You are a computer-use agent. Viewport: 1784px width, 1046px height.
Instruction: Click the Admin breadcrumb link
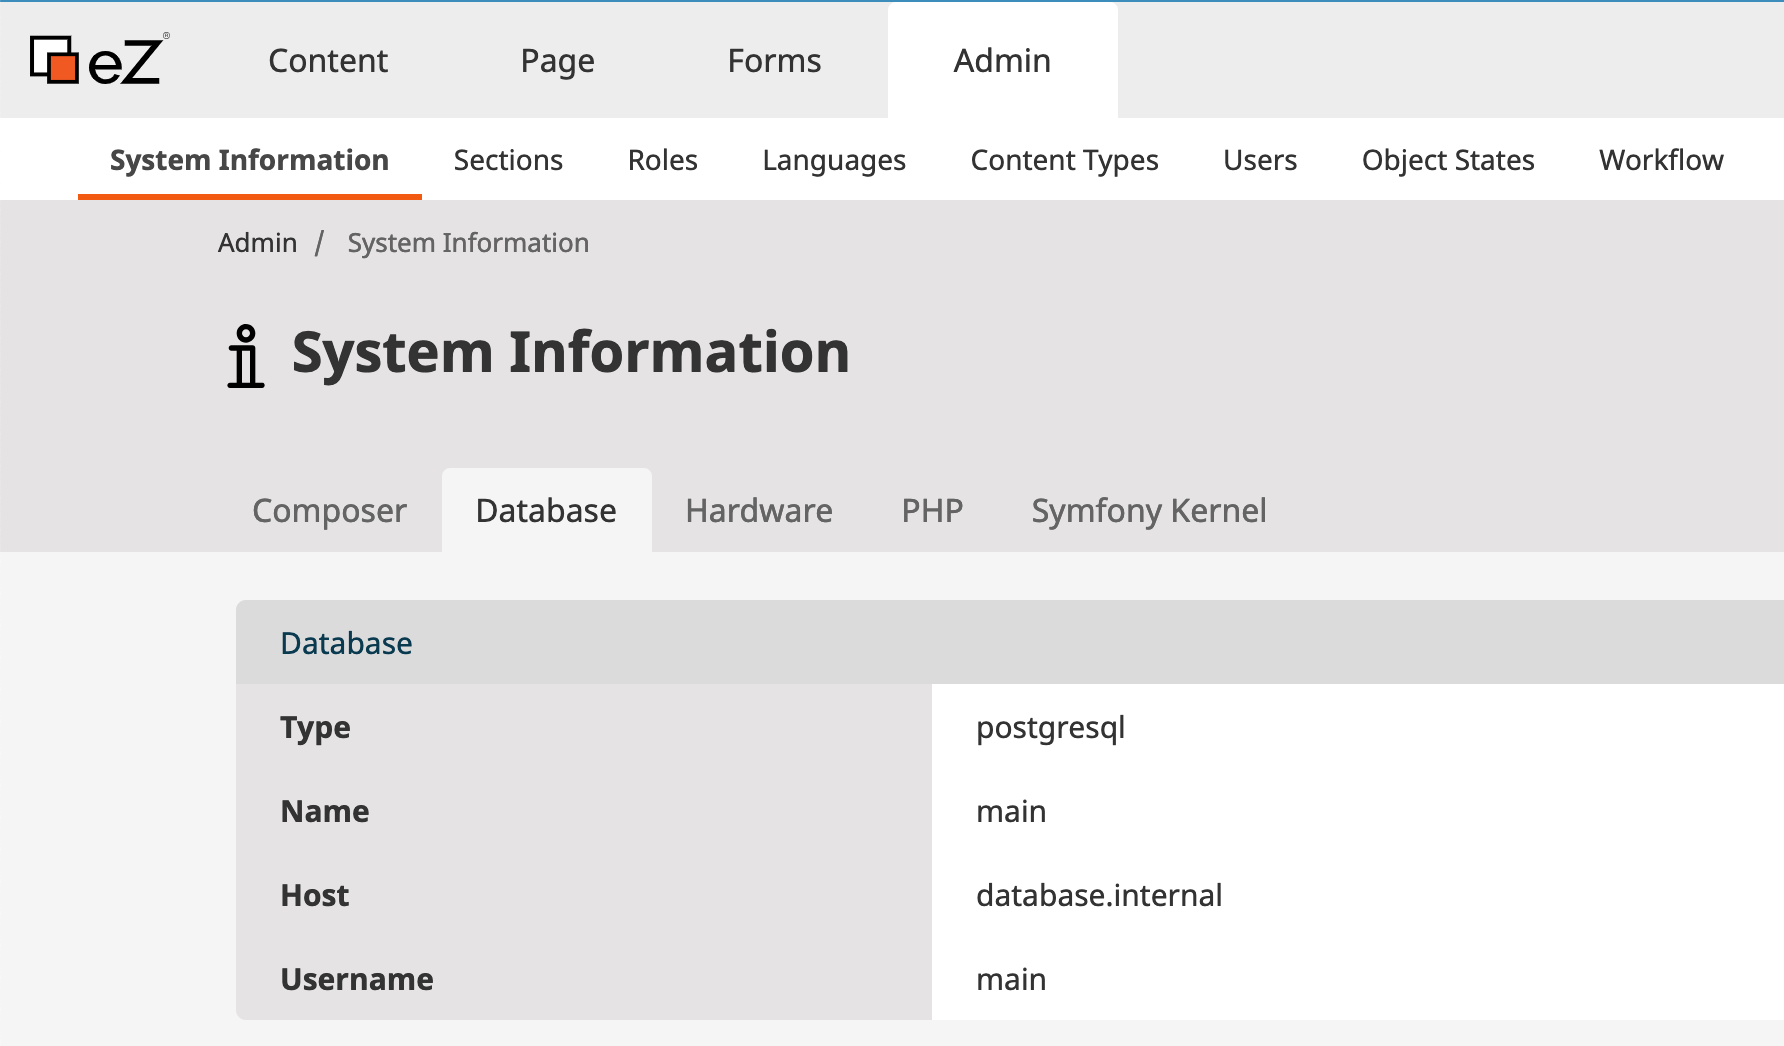257,243
